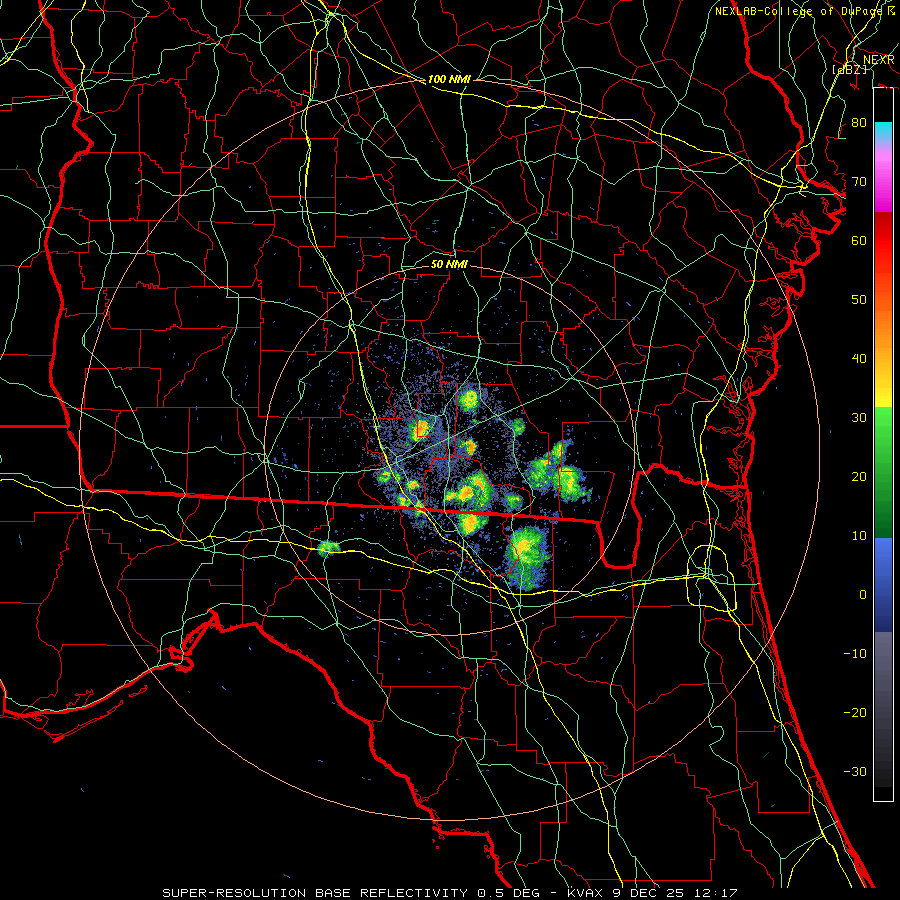Click the NEXR label above the color scale
The height and width of the screenshot is (900, 900).
pos(878,60)
